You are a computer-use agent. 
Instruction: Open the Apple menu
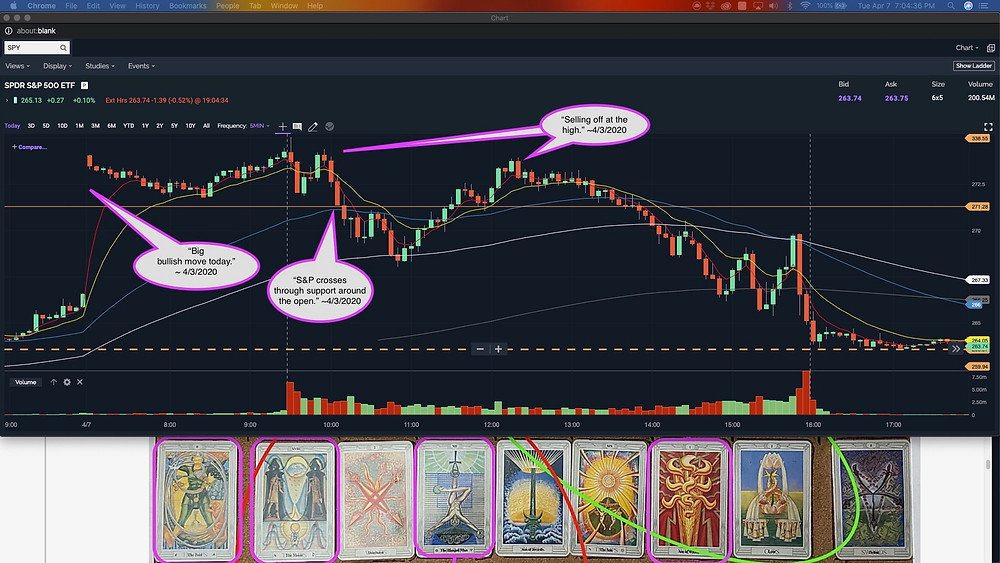13,6
